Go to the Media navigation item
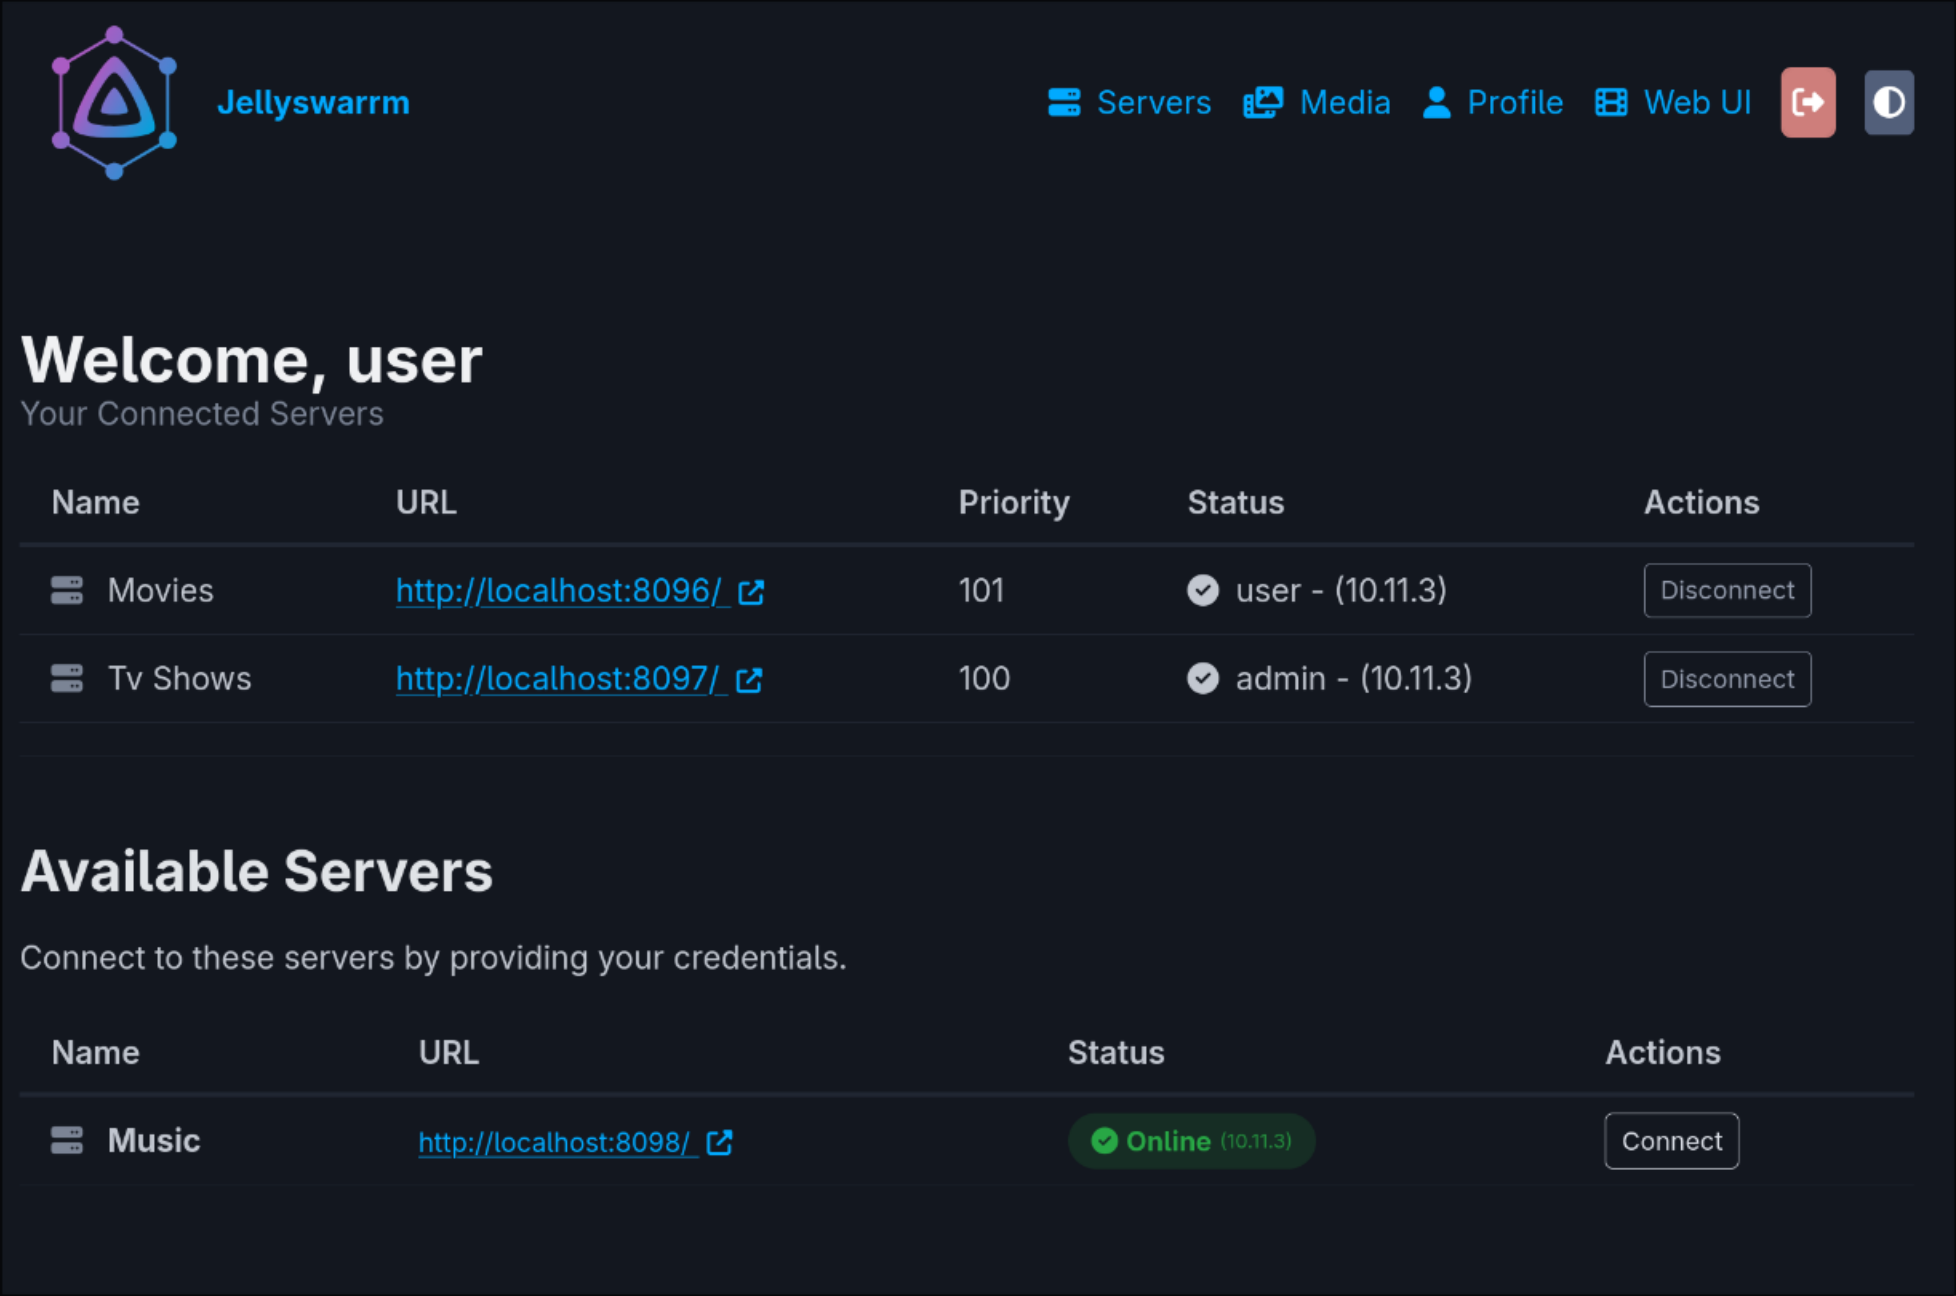 click(1317, 102)
